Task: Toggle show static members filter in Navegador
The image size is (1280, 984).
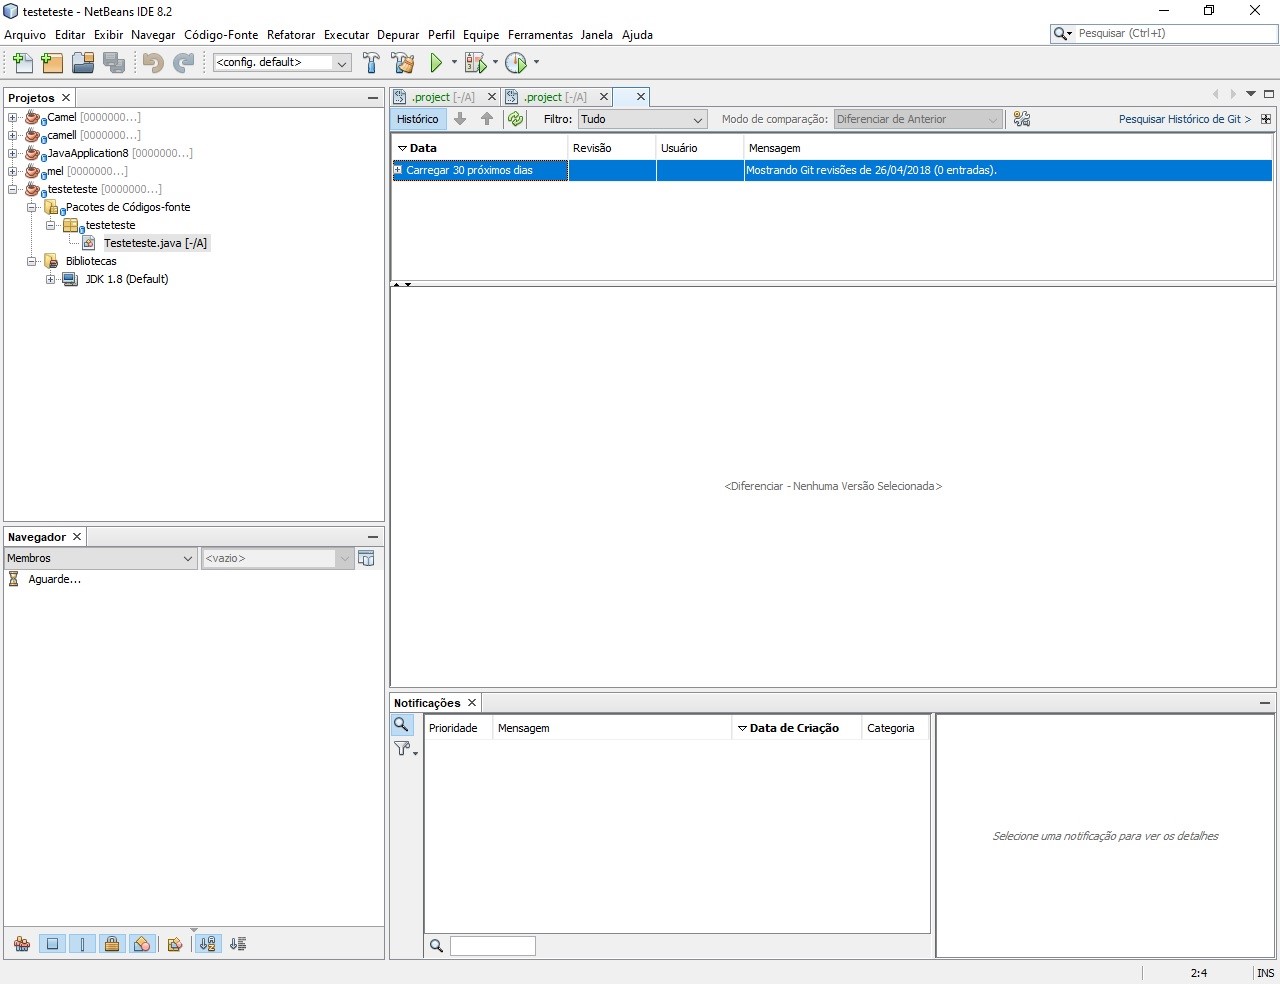Action: (x=82, y=943)
